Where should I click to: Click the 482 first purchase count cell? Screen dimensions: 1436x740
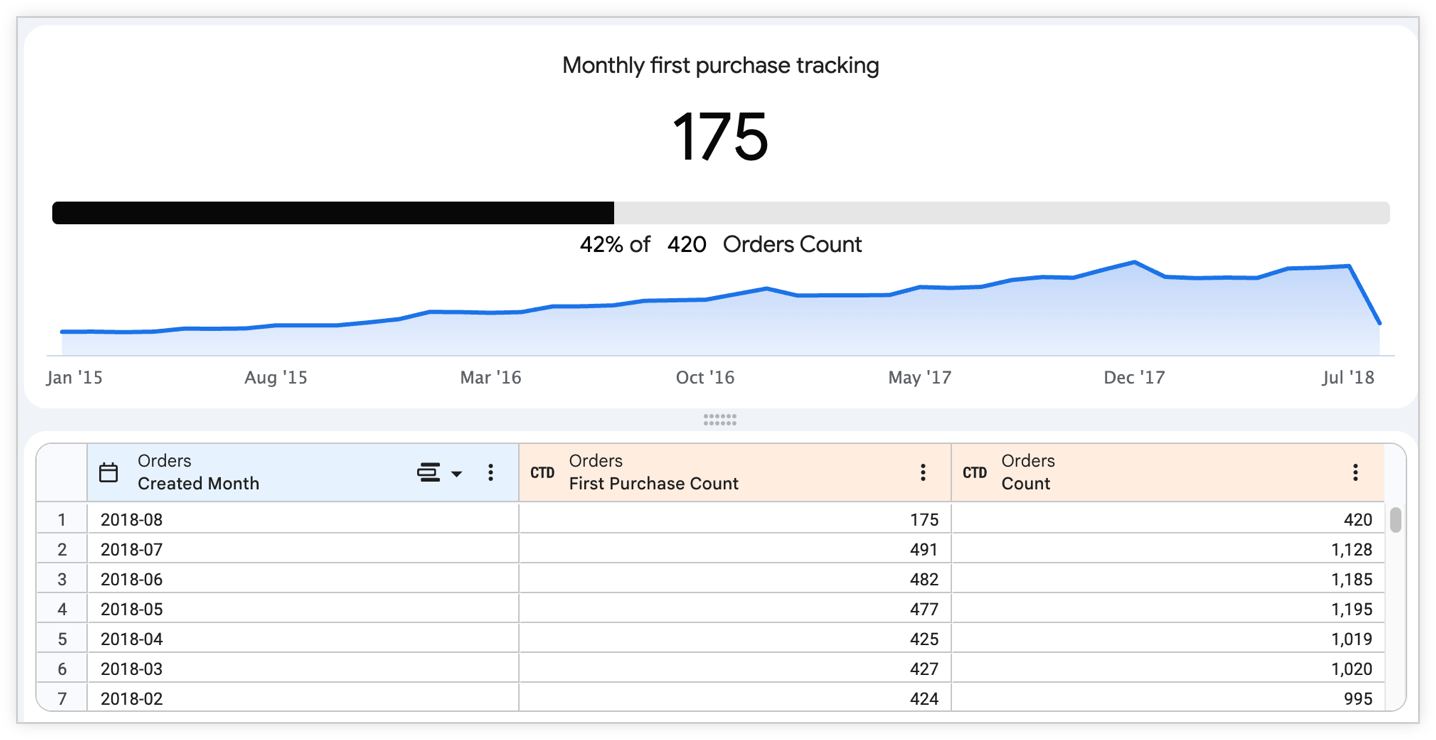point(735,579)
